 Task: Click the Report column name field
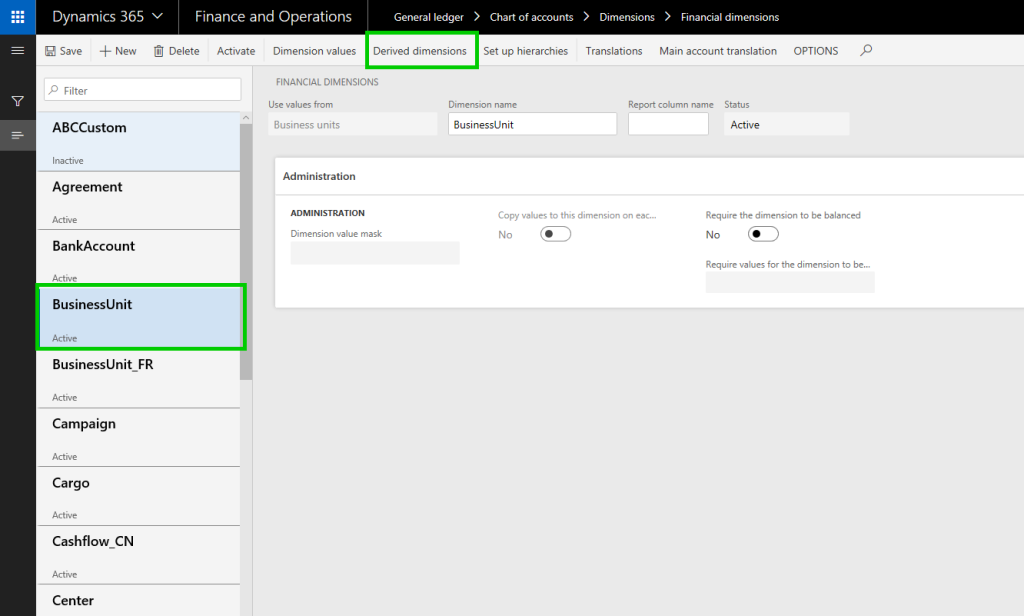(x=668, y=123)
